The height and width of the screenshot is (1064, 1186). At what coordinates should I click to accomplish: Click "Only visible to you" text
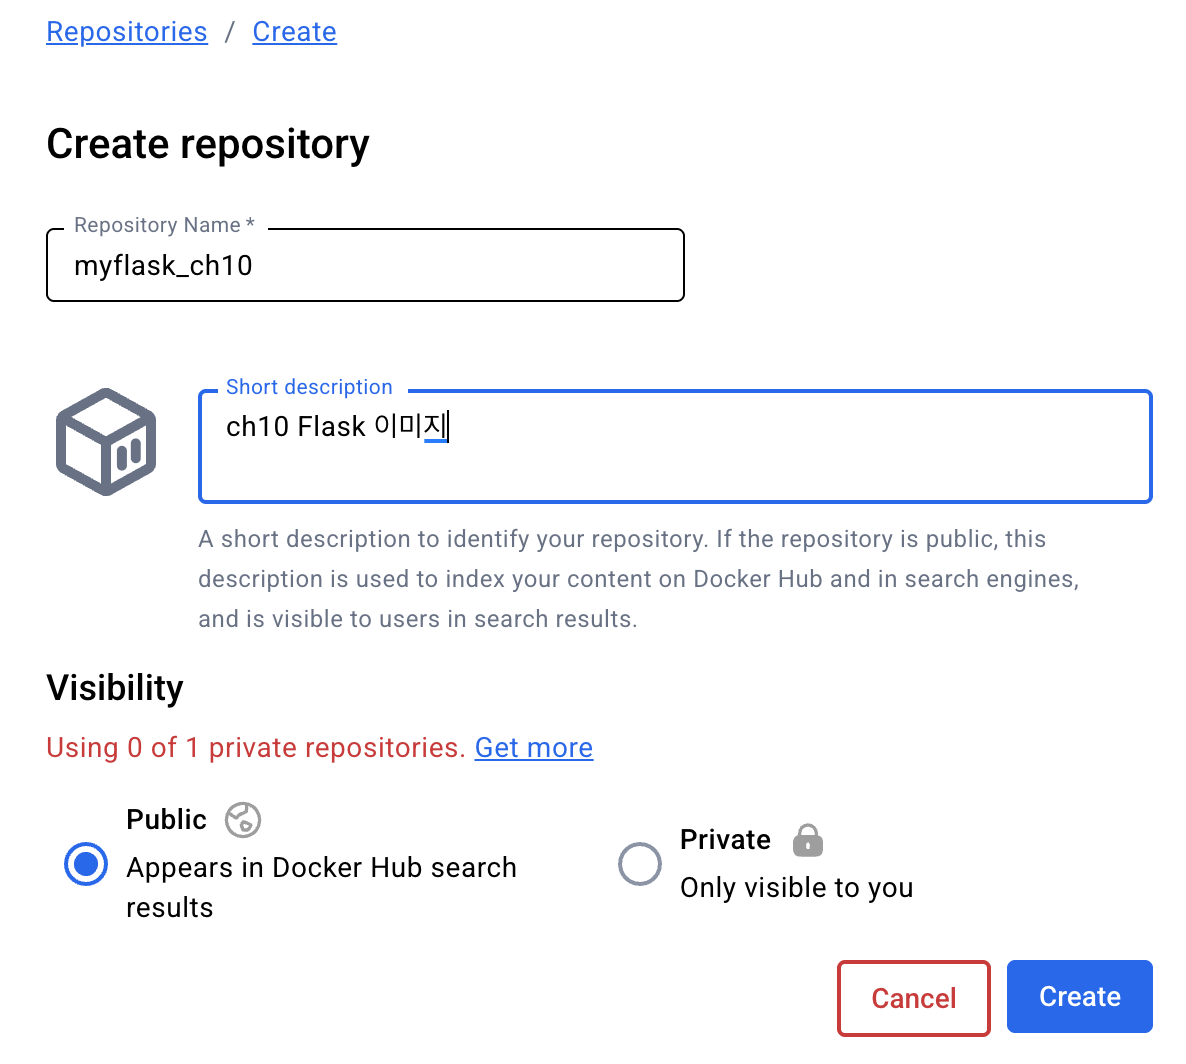796,888
